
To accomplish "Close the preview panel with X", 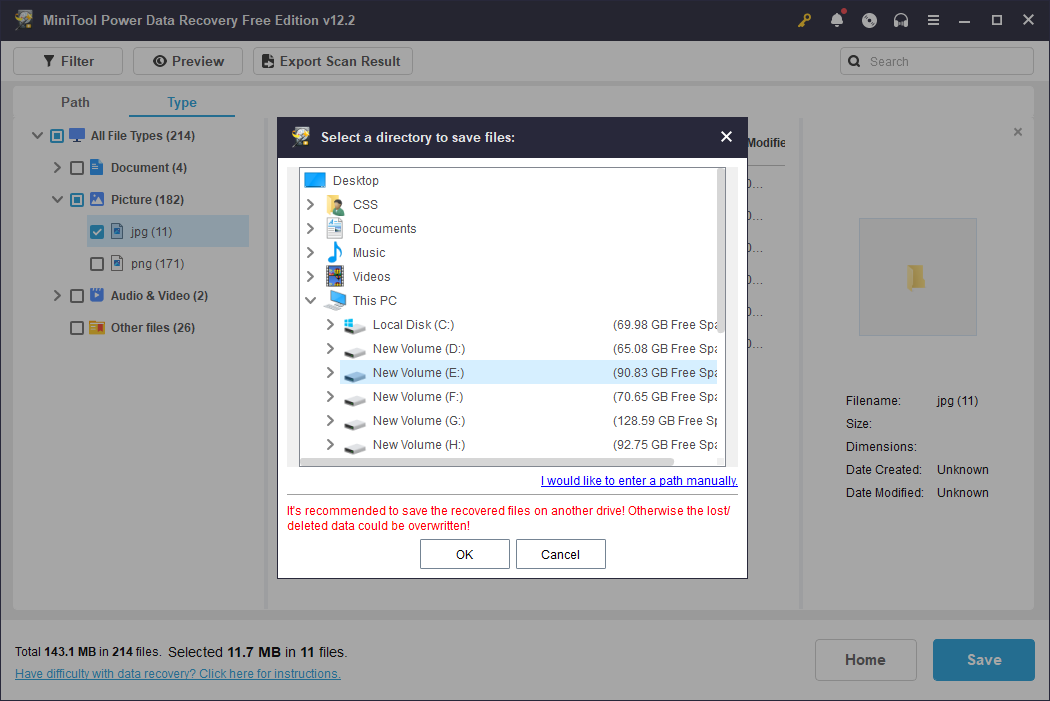I will (1018, 132).
